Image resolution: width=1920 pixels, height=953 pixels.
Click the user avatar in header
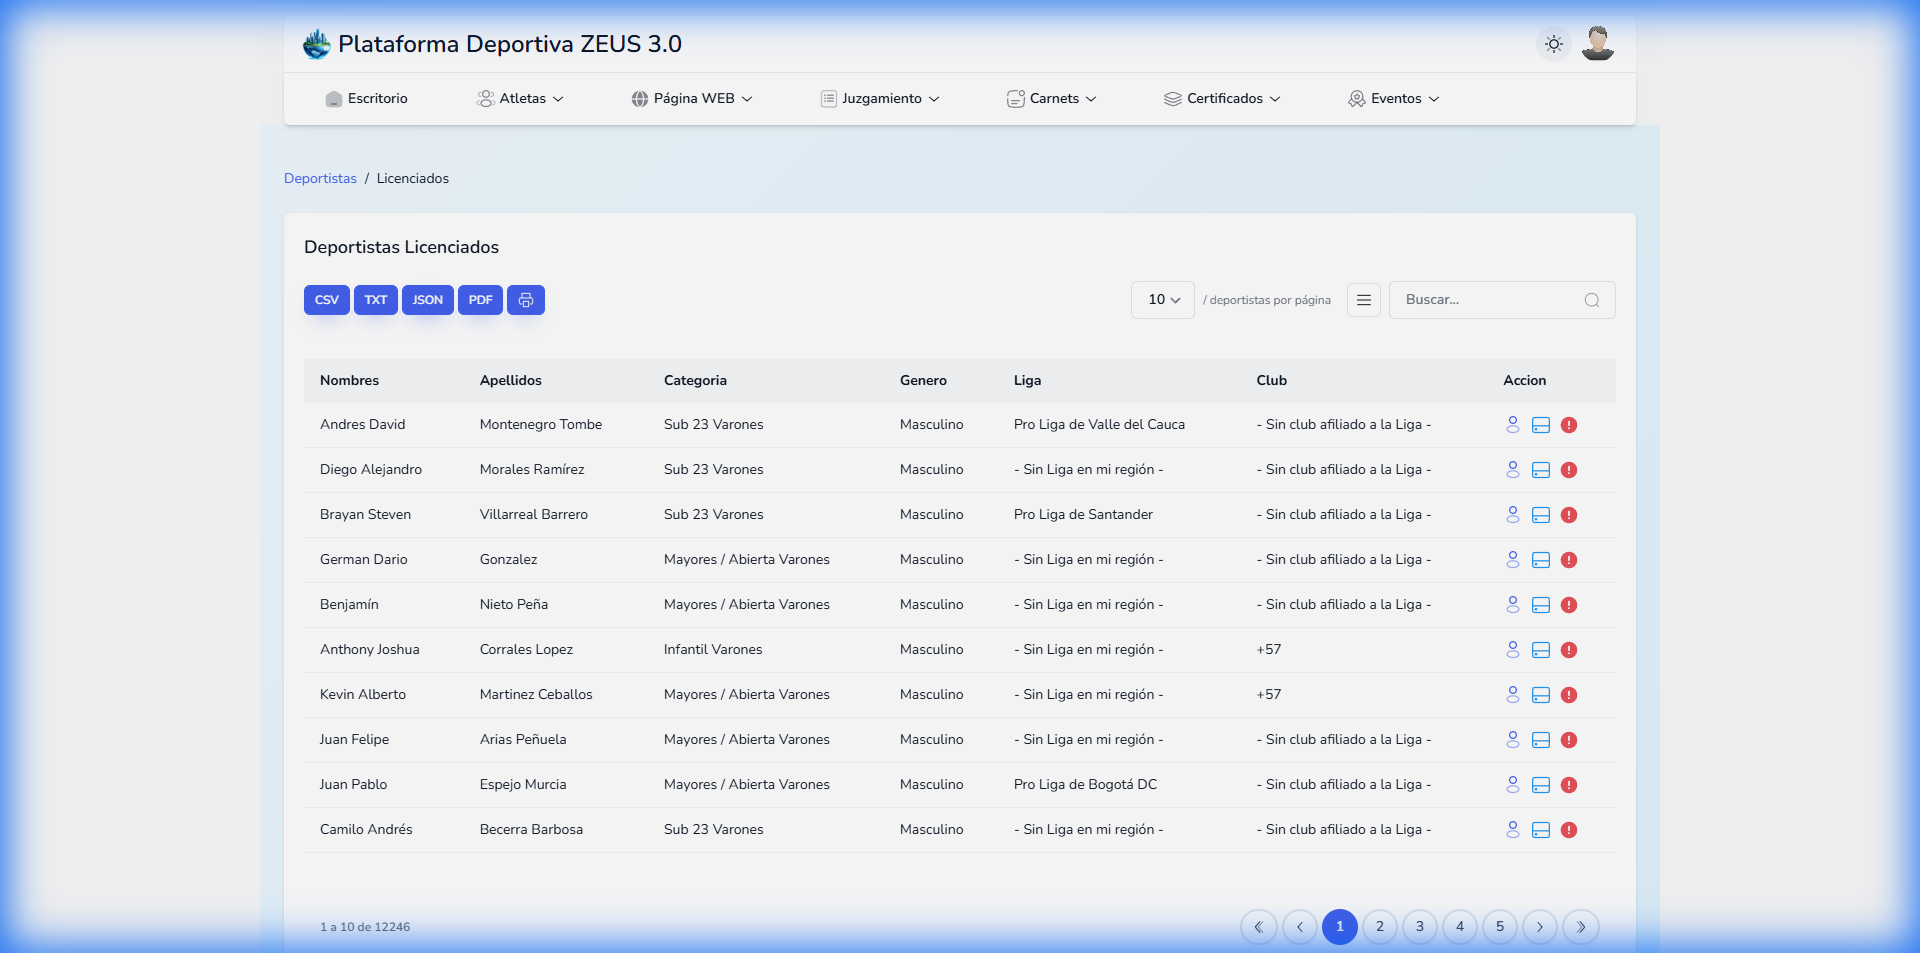(x=1597, y=44)
